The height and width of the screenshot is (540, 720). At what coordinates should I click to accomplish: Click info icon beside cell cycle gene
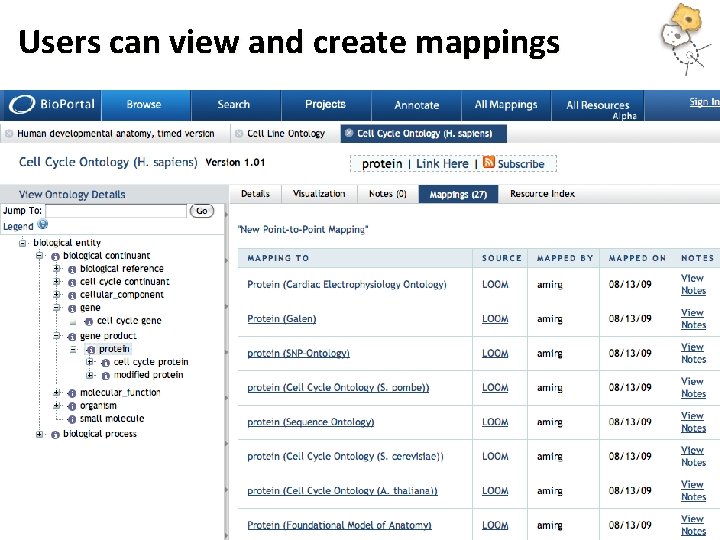coord(89,321)
